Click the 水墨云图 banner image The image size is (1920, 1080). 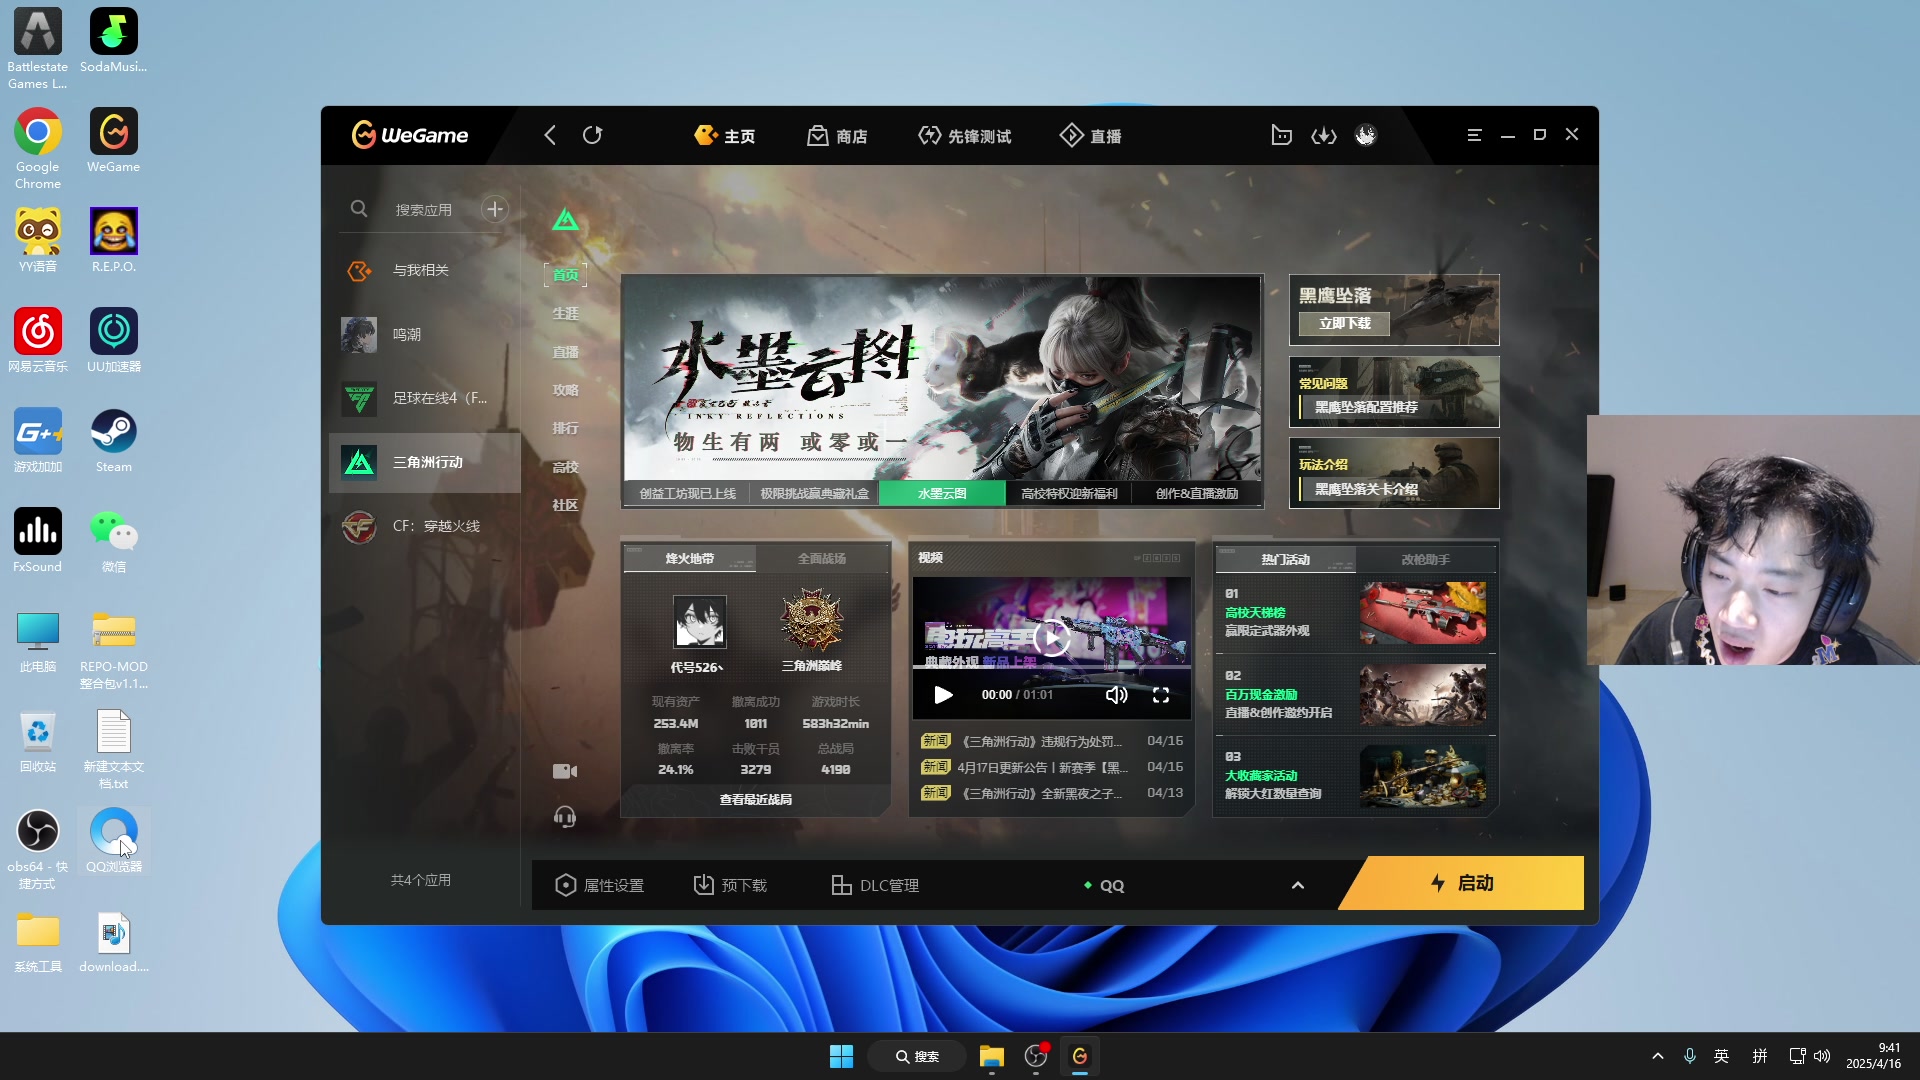(941, 378)
